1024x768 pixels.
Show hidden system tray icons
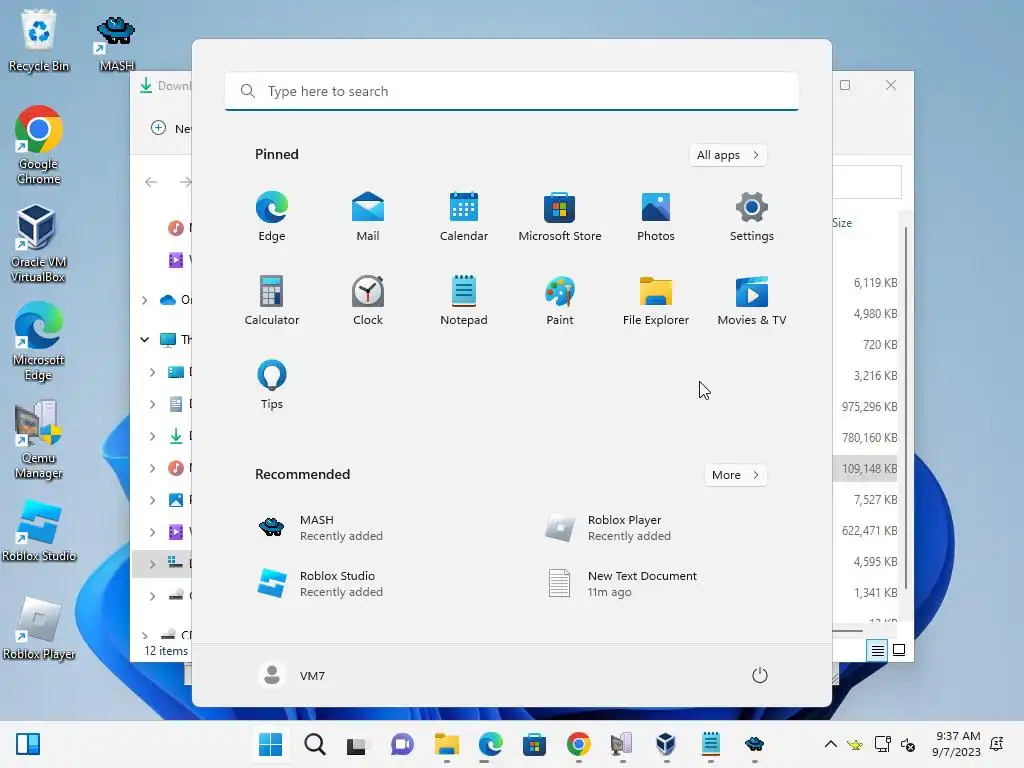[831, 744]
